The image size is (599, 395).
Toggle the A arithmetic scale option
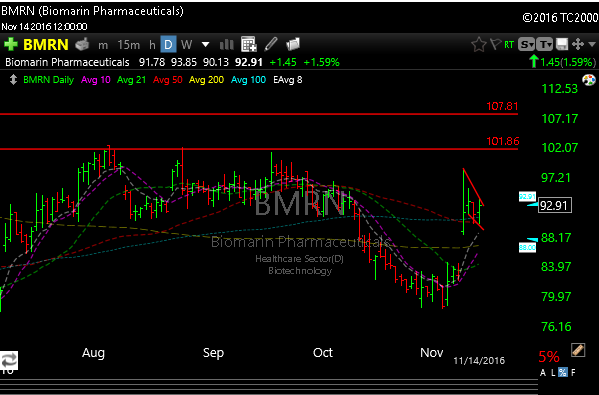tap(543, 372)
